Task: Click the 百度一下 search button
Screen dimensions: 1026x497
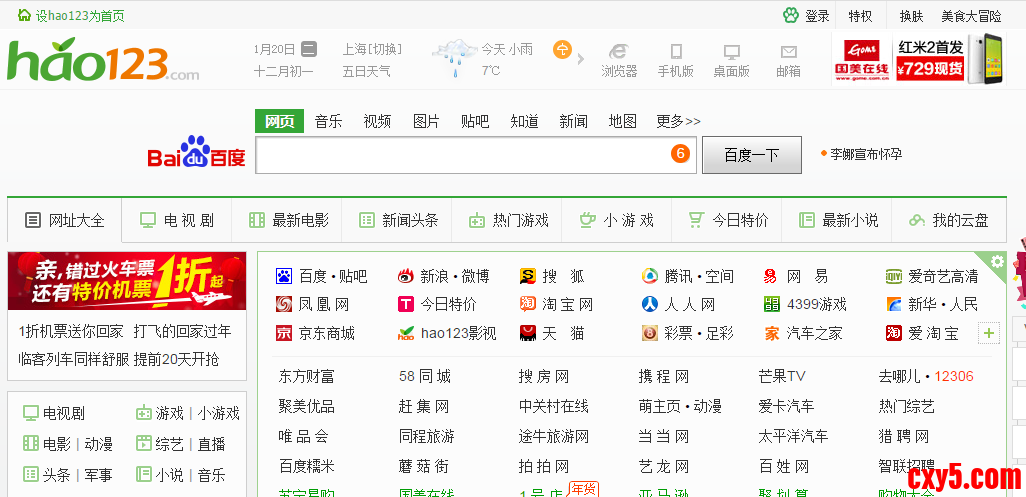Action: point(752,155)
